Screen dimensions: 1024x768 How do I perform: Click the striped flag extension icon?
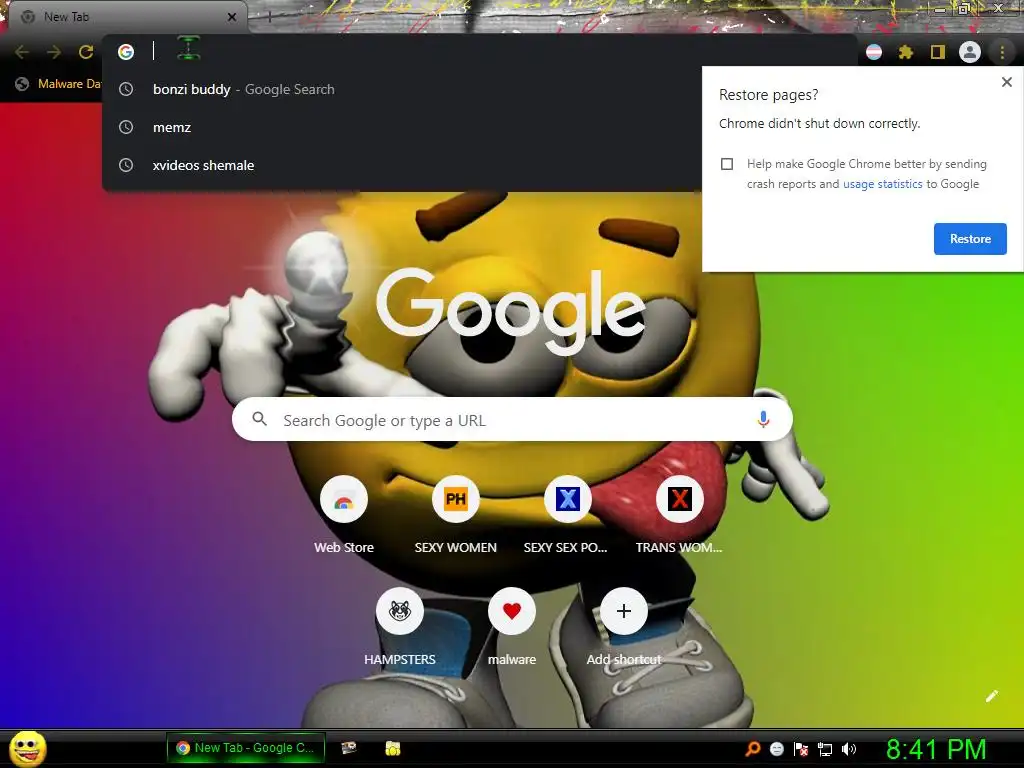pyautogui.click(x=874, y=52)
